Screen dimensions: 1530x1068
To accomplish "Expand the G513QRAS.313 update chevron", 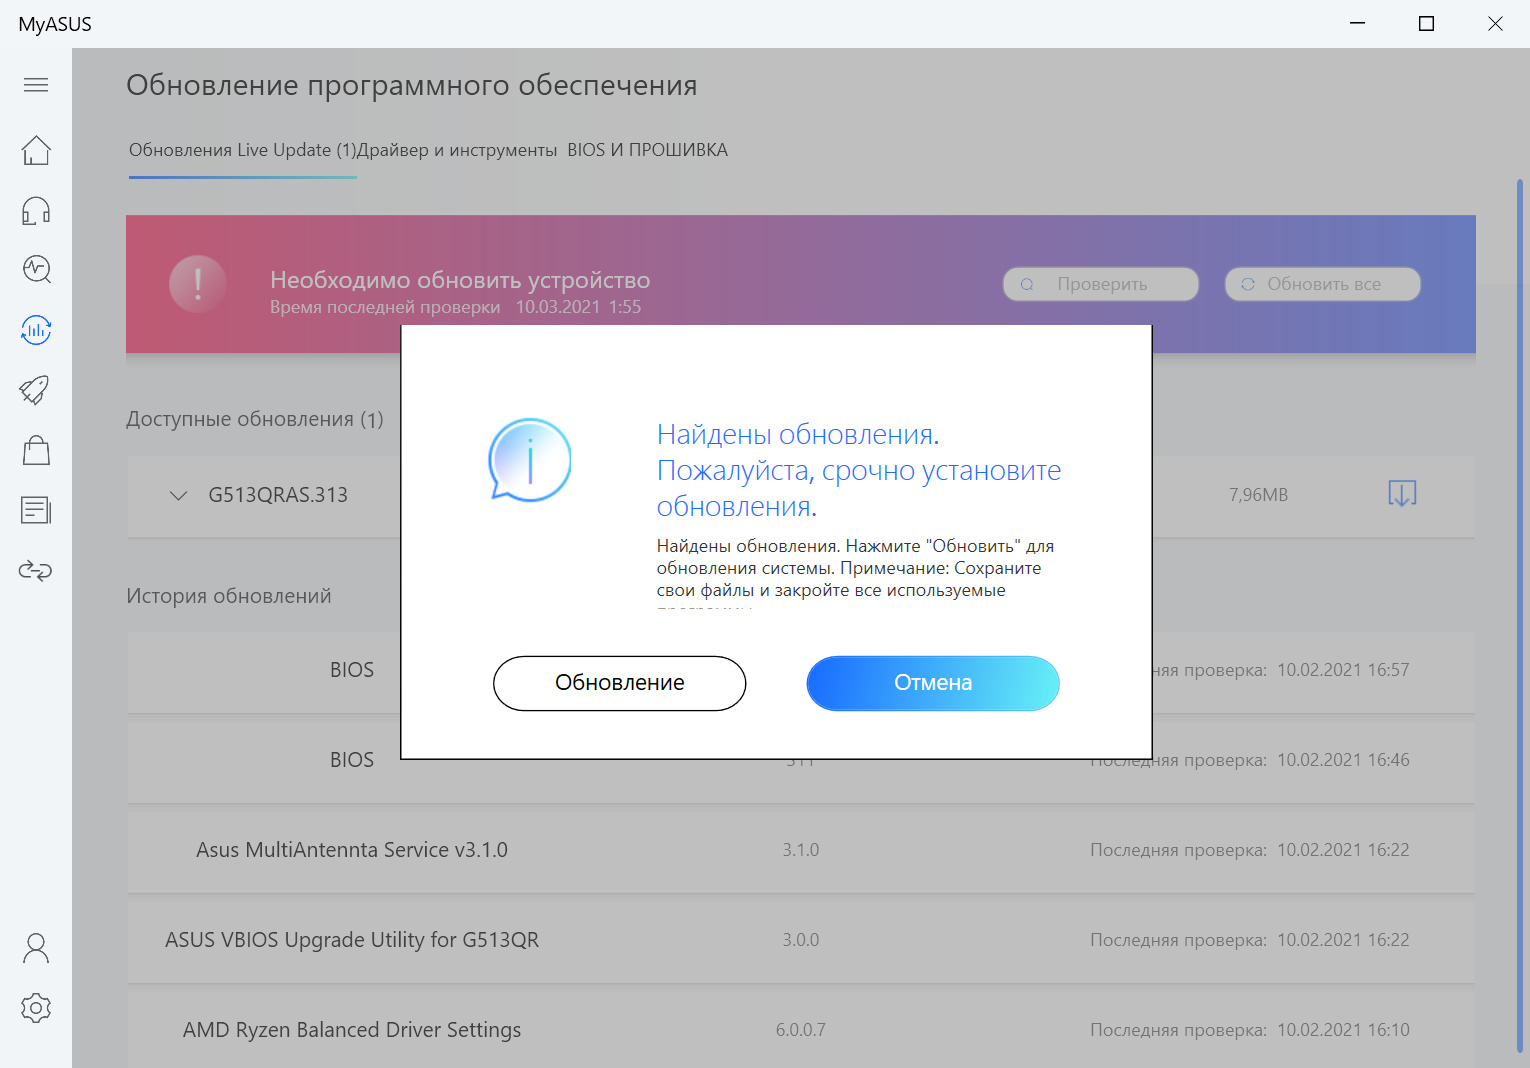I will coord(179,495).
